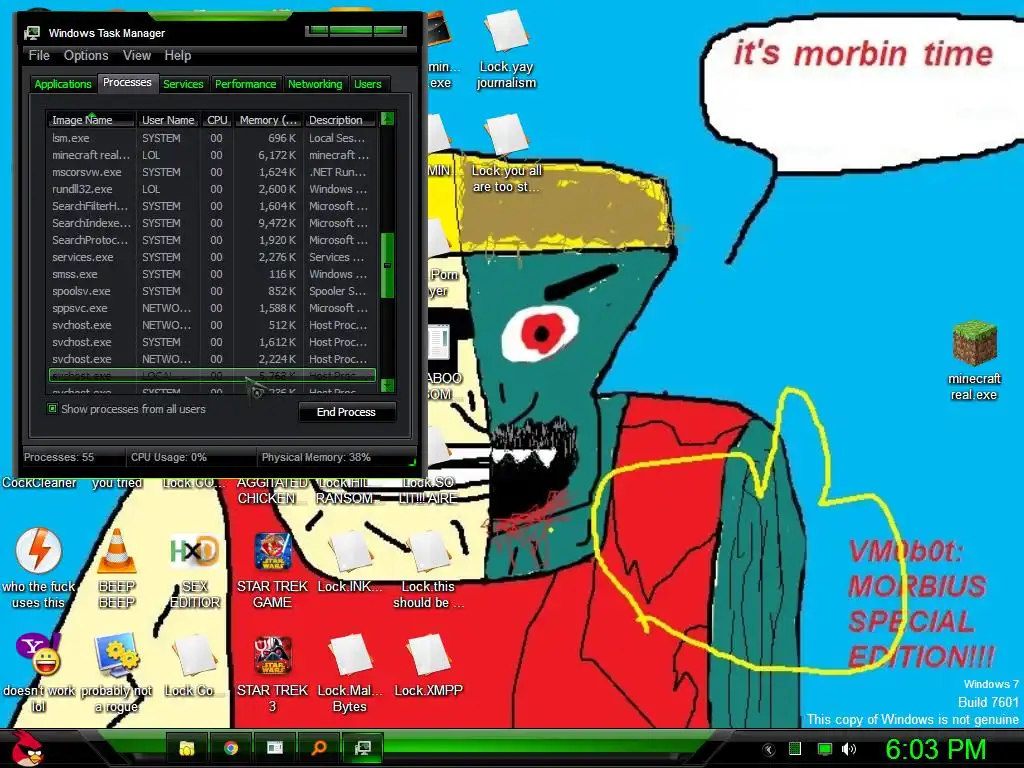Select the Task Manager taskbar button

pyautogui.click(x=362, y=748)
